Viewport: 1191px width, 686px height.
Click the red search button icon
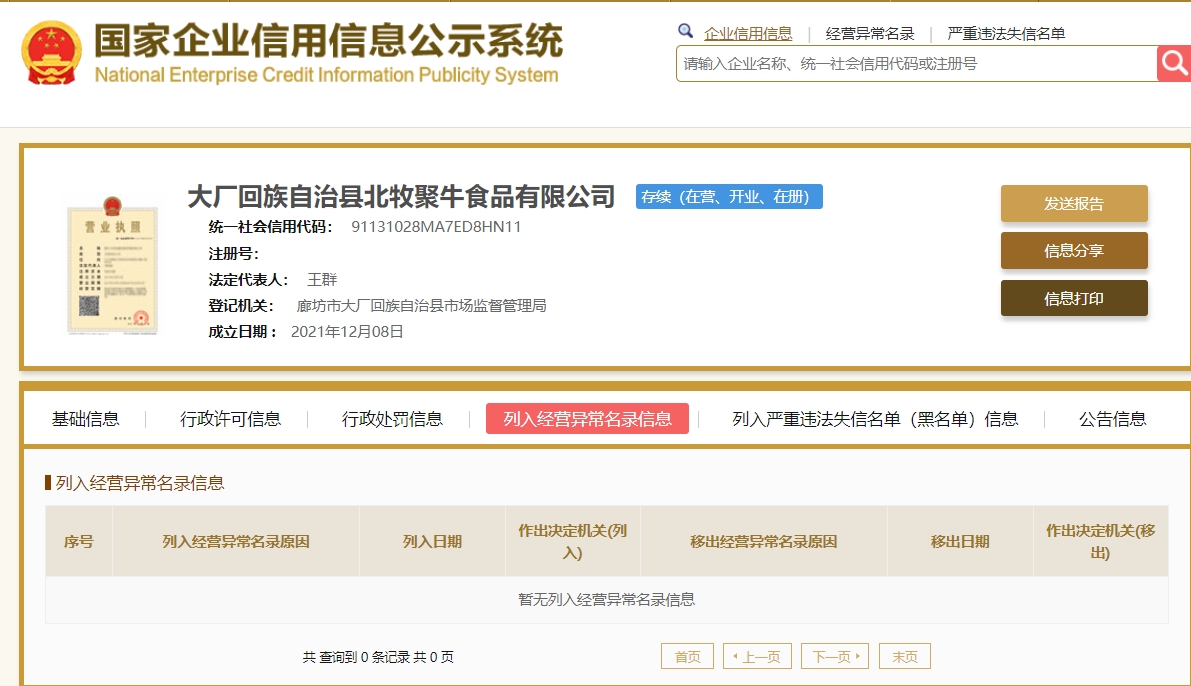tap(1174, 63)
